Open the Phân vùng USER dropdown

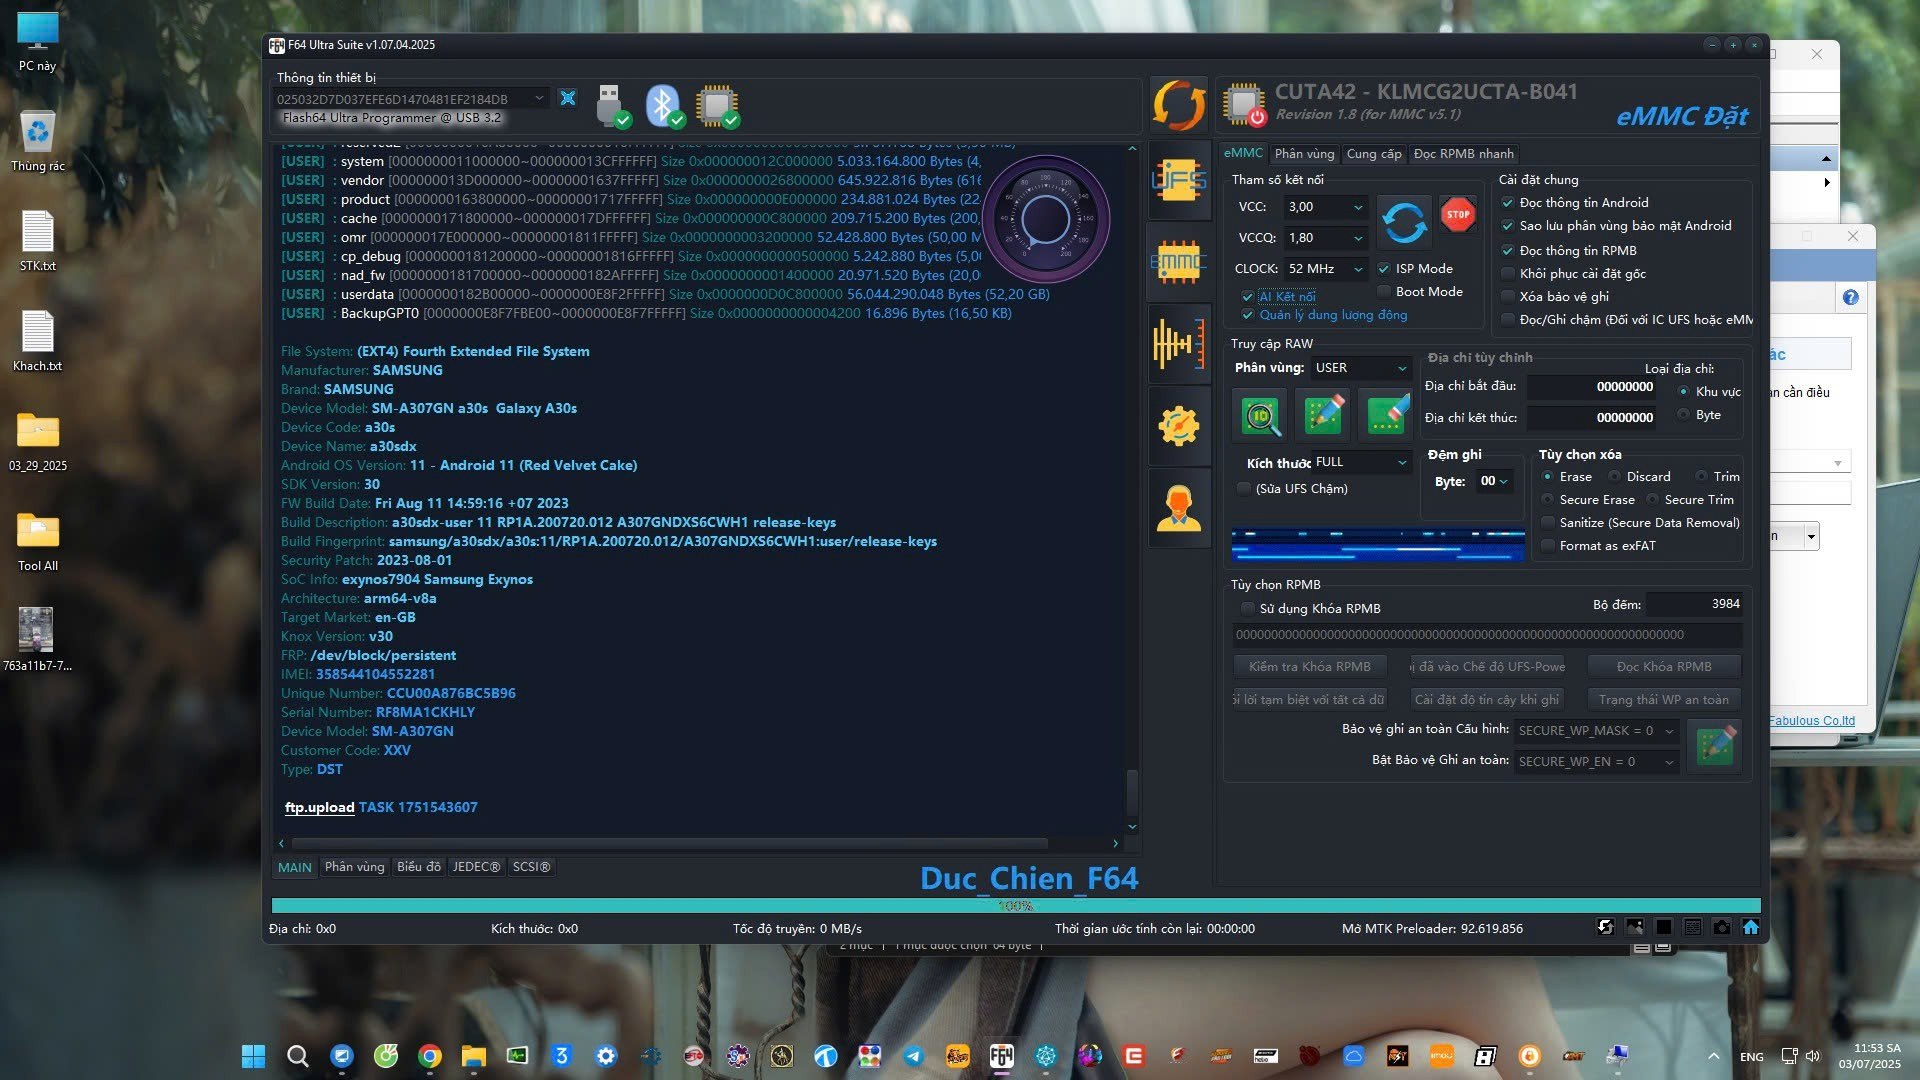[x=1360, y=368]
